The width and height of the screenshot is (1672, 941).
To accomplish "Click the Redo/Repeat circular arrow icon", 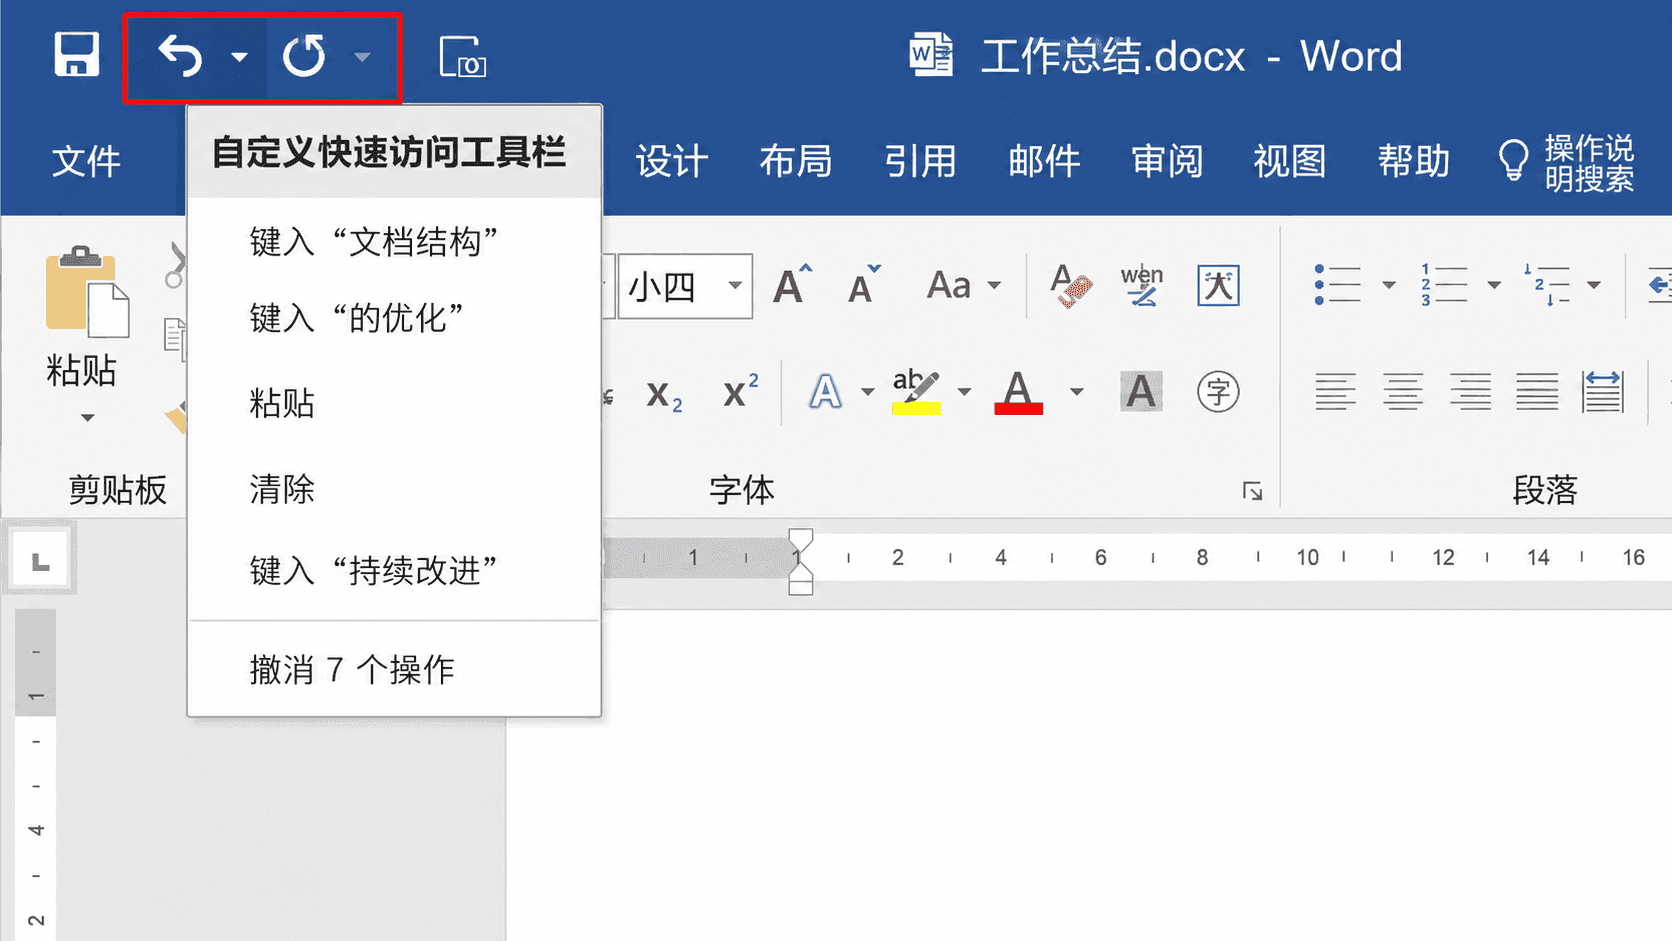I will point(304,56).
